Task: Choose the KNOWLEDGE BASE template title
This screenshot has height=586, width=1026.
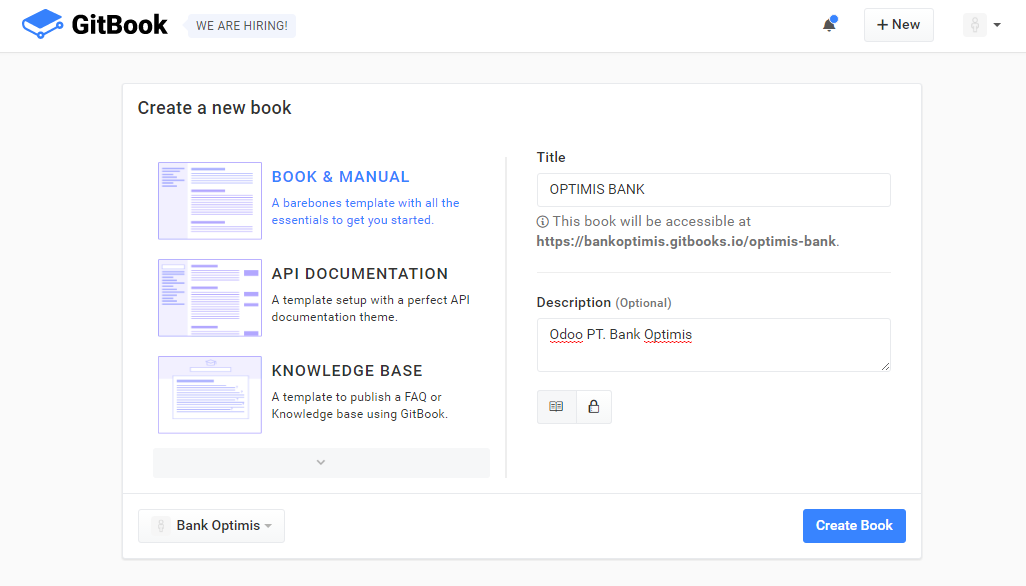Action: tap(347, 371)
